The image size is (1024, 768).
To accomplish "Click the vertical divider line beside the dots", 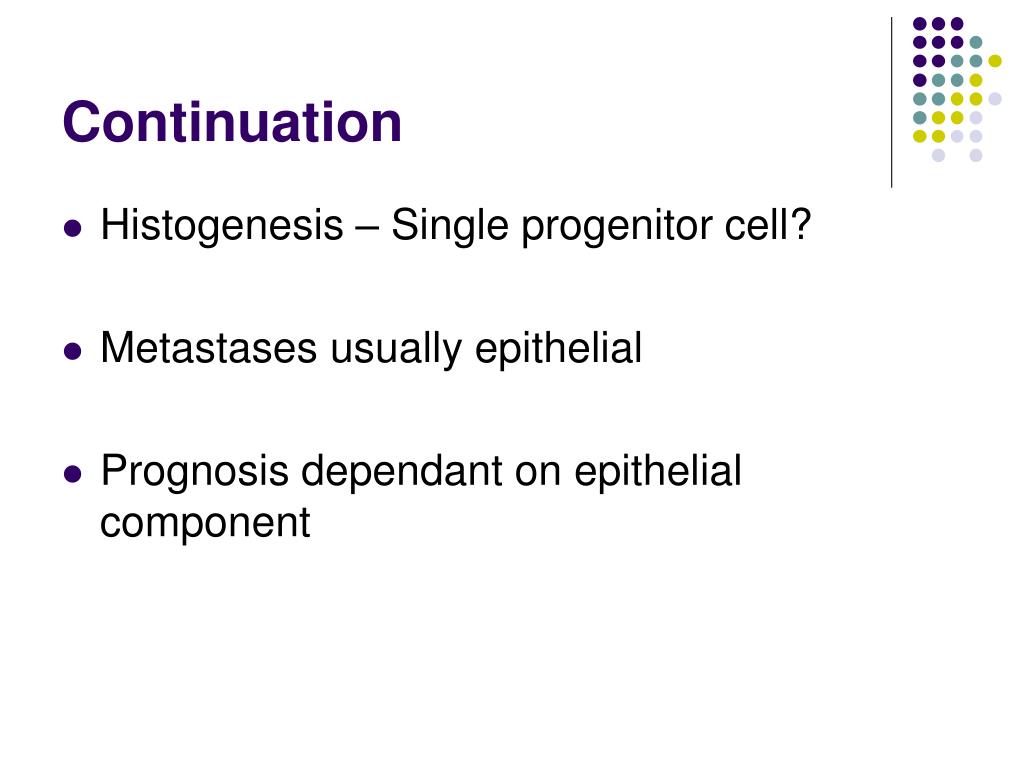I will [891, 103].
